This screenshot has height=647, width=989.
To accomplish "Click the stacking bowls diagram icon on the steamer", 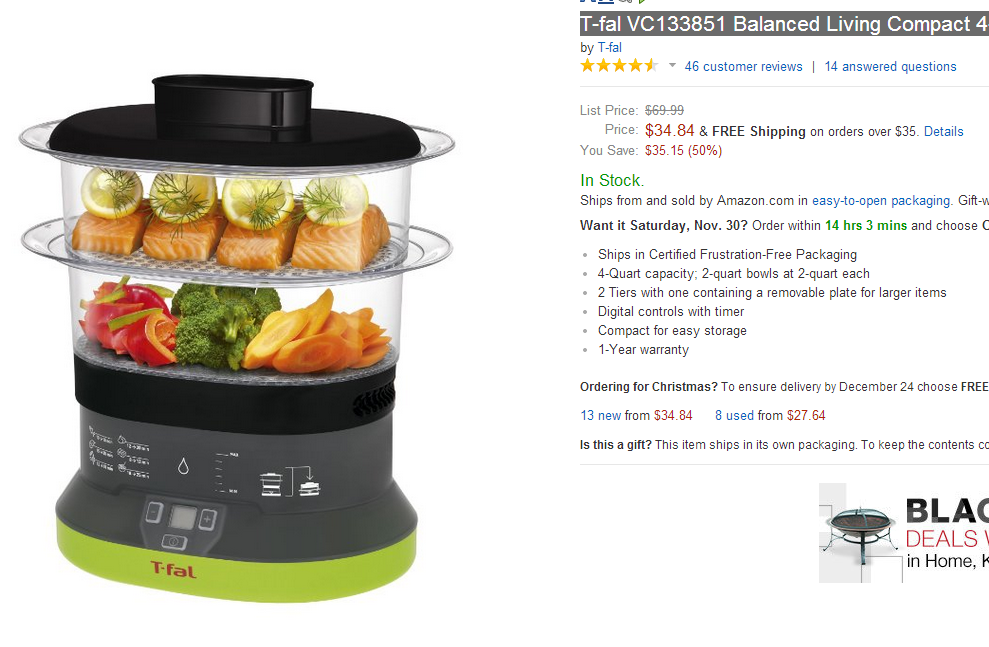I will [290, 482].
